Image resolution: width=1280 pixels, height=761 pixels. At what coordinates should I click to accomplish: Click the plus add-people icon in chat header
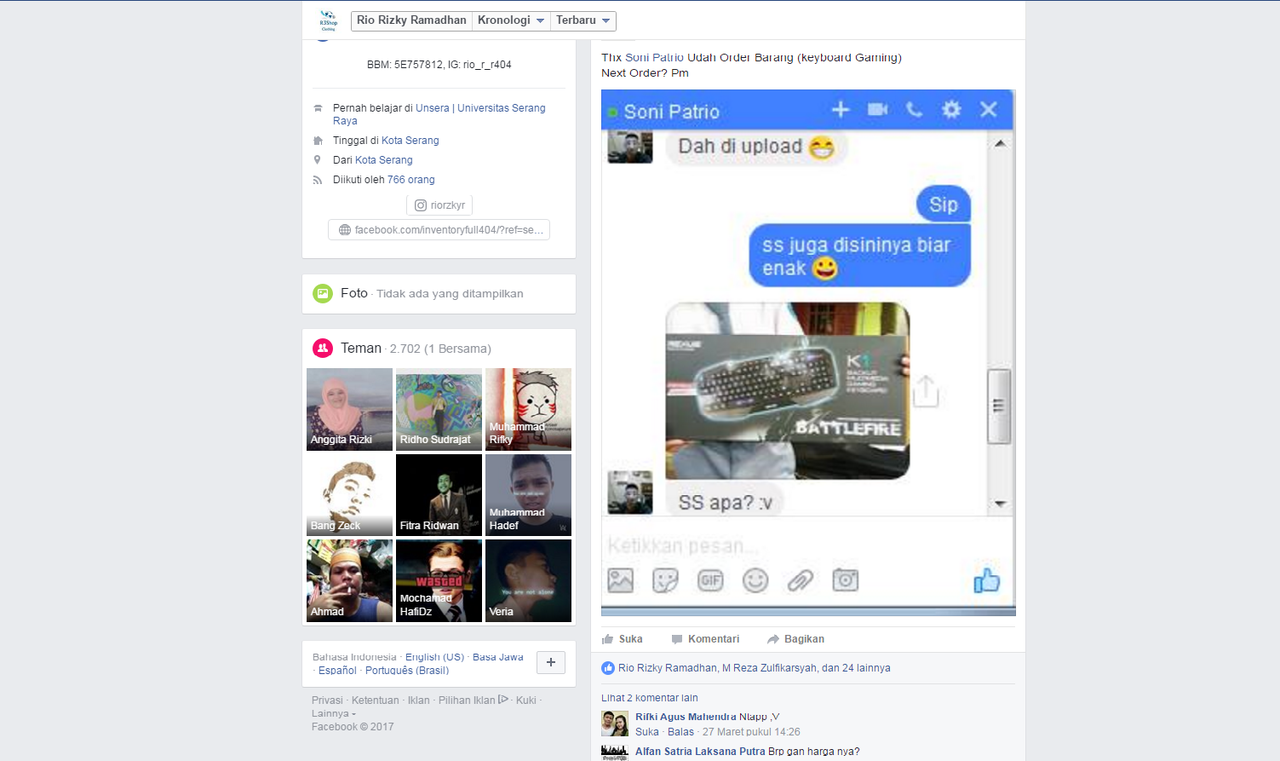(840, 109)
